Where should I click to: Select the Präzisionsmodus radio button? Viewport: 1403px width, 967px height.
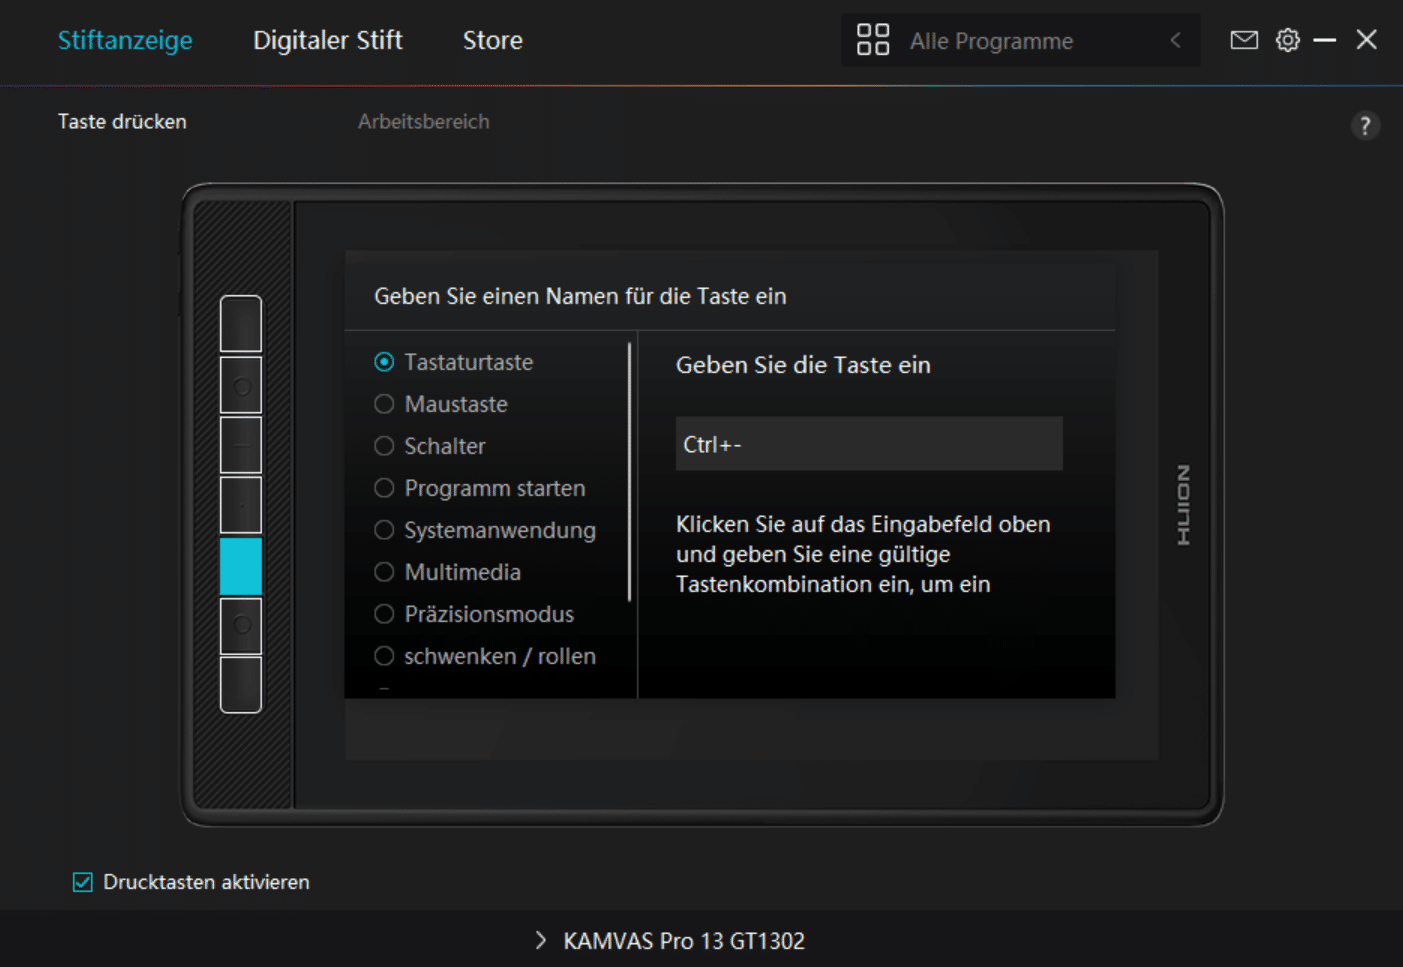(384, 614)
